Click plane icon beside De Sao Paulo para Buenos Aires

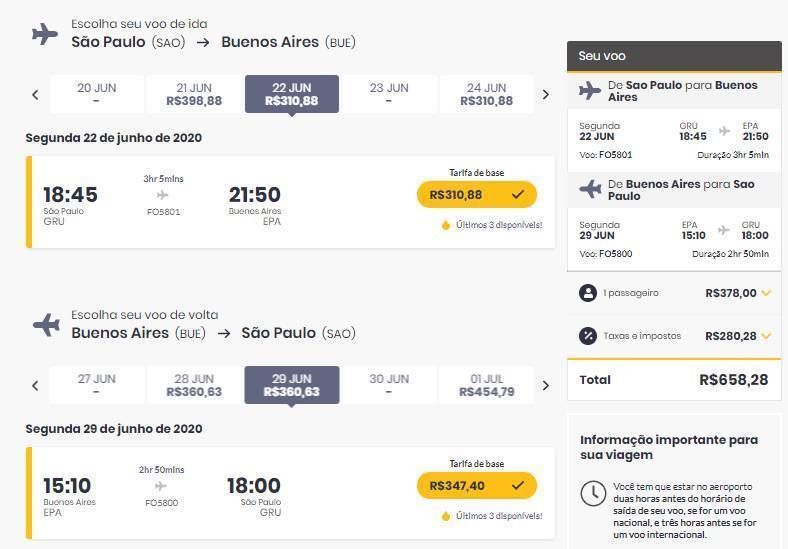589,91
